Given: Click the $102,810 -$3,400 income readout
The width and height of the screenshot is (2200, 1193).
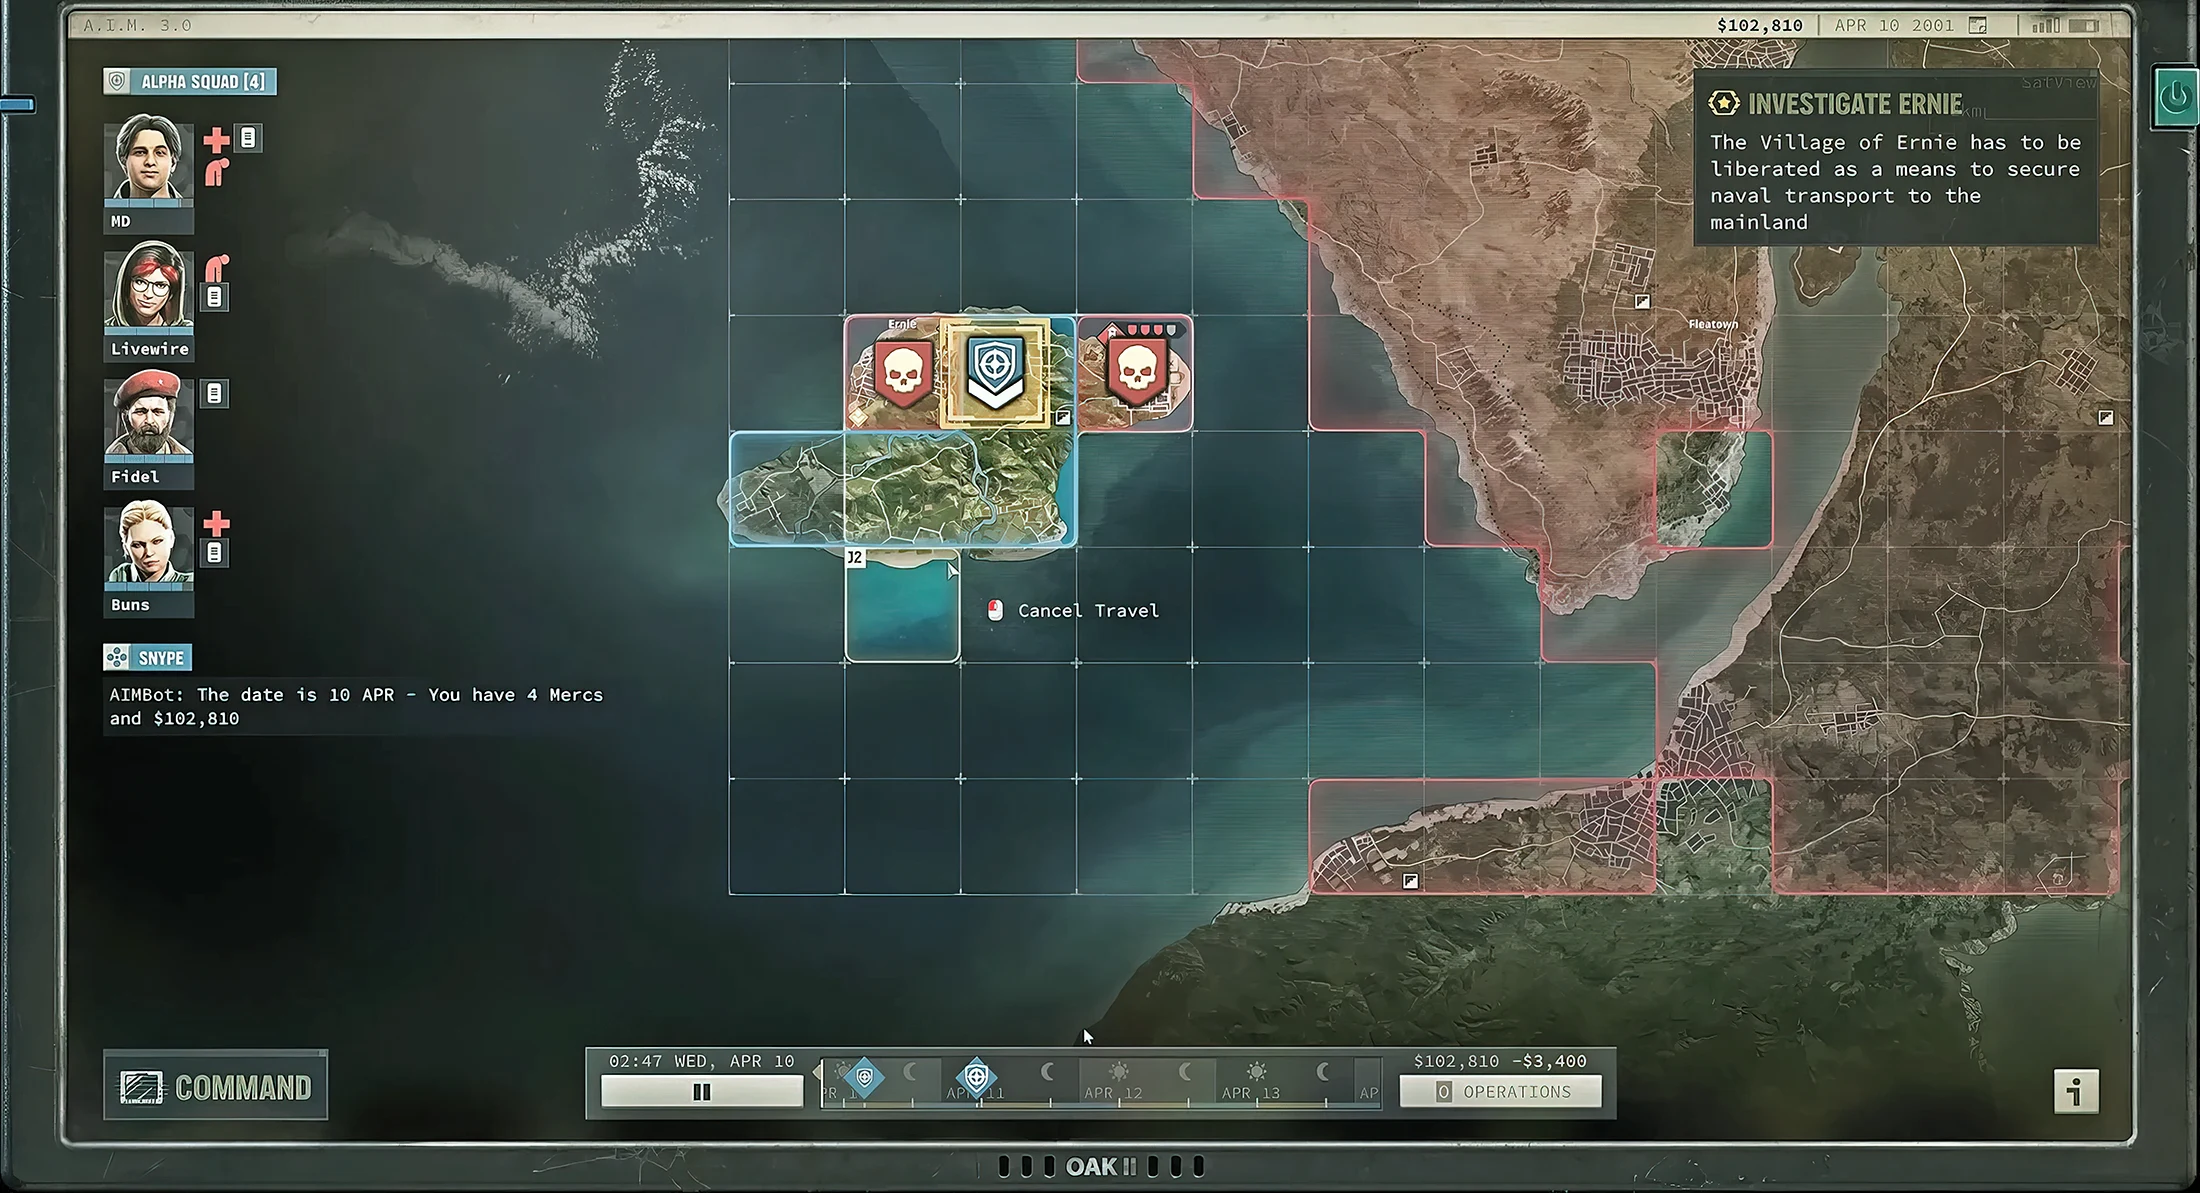Looking at the screenshot, I should 1500,1061.
